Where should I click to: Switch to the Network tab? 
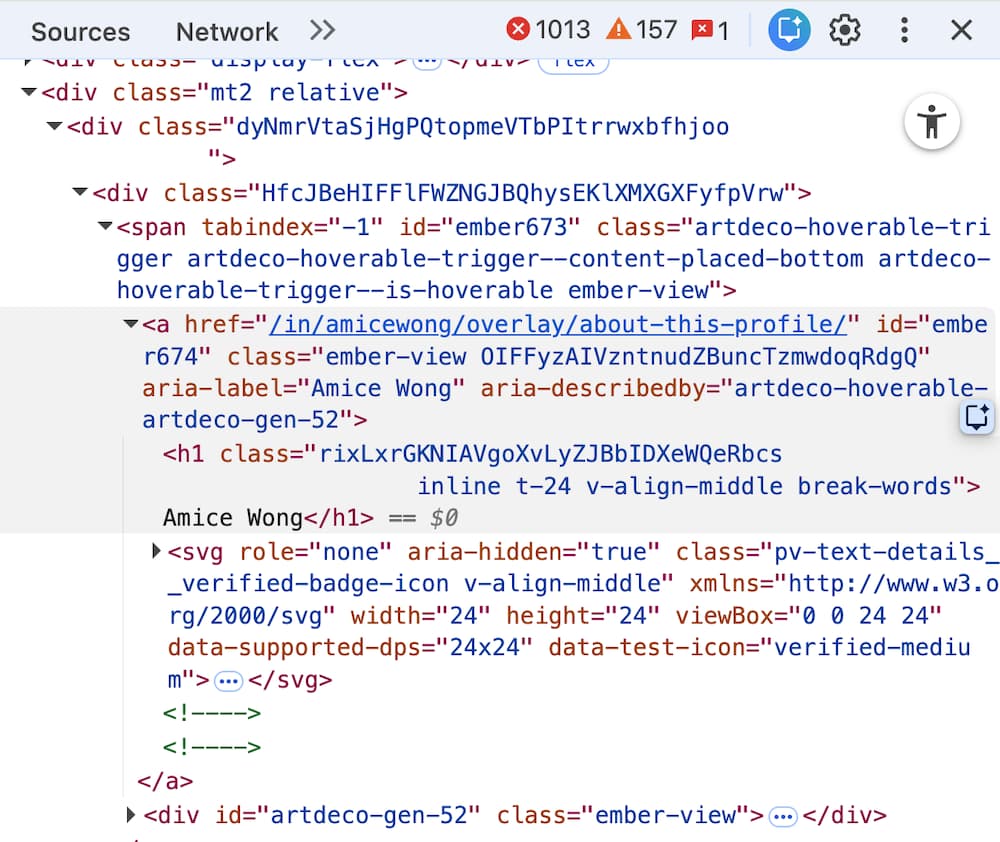point(227,31)
